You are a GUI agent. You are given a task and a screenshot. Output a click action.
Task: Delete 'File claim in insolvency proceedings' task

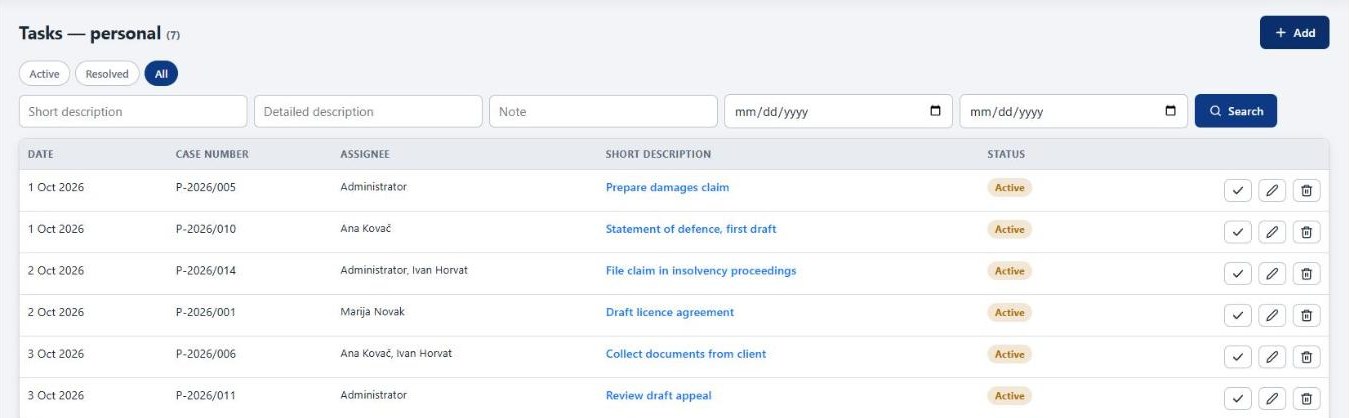coord(1306,274)
